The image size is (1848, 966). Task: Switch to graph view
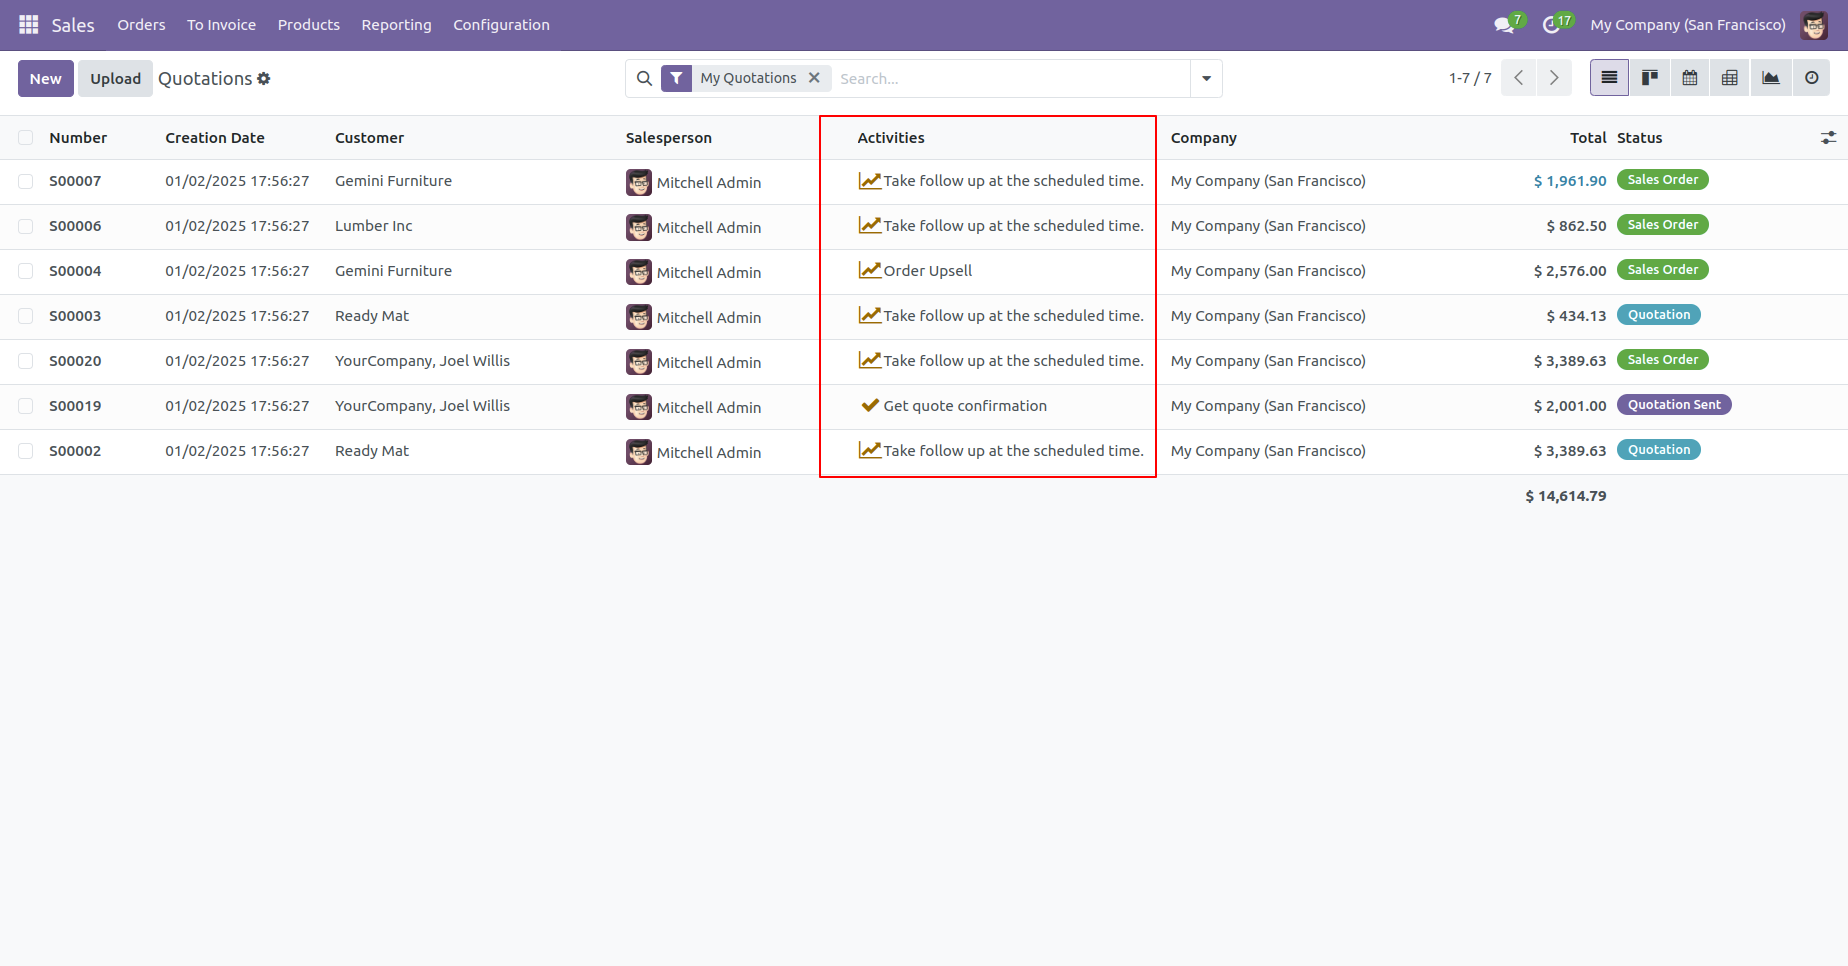coord(1771,78)
